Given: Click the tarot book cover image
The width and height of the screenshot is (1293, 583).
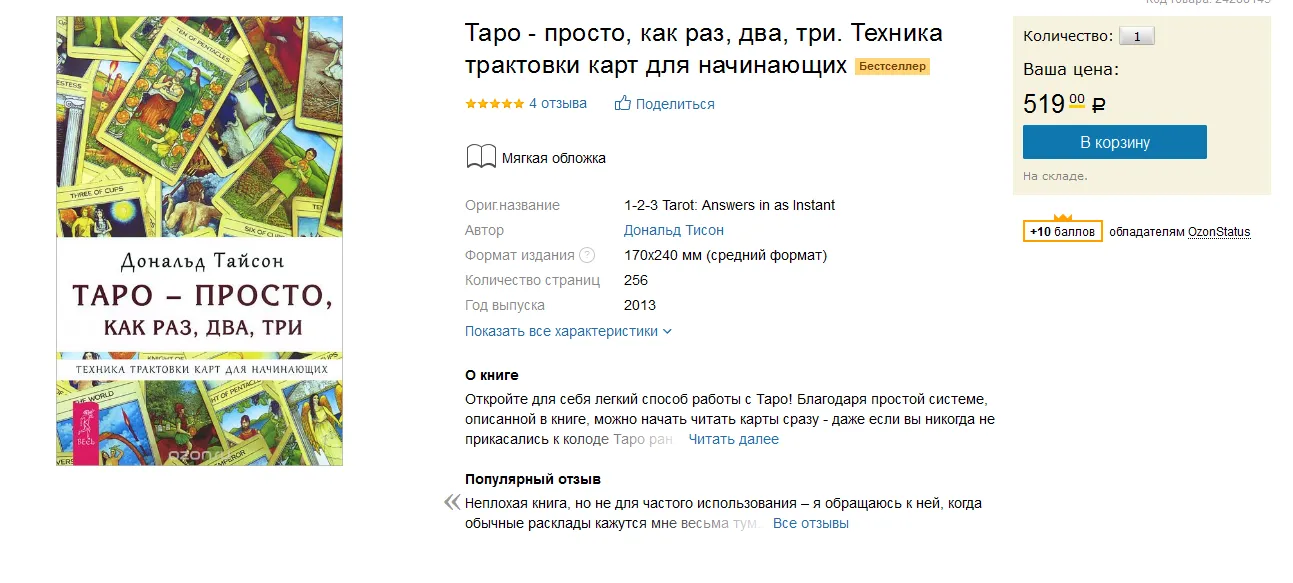Looking at the screenshot, I should (x=199, y=240).
